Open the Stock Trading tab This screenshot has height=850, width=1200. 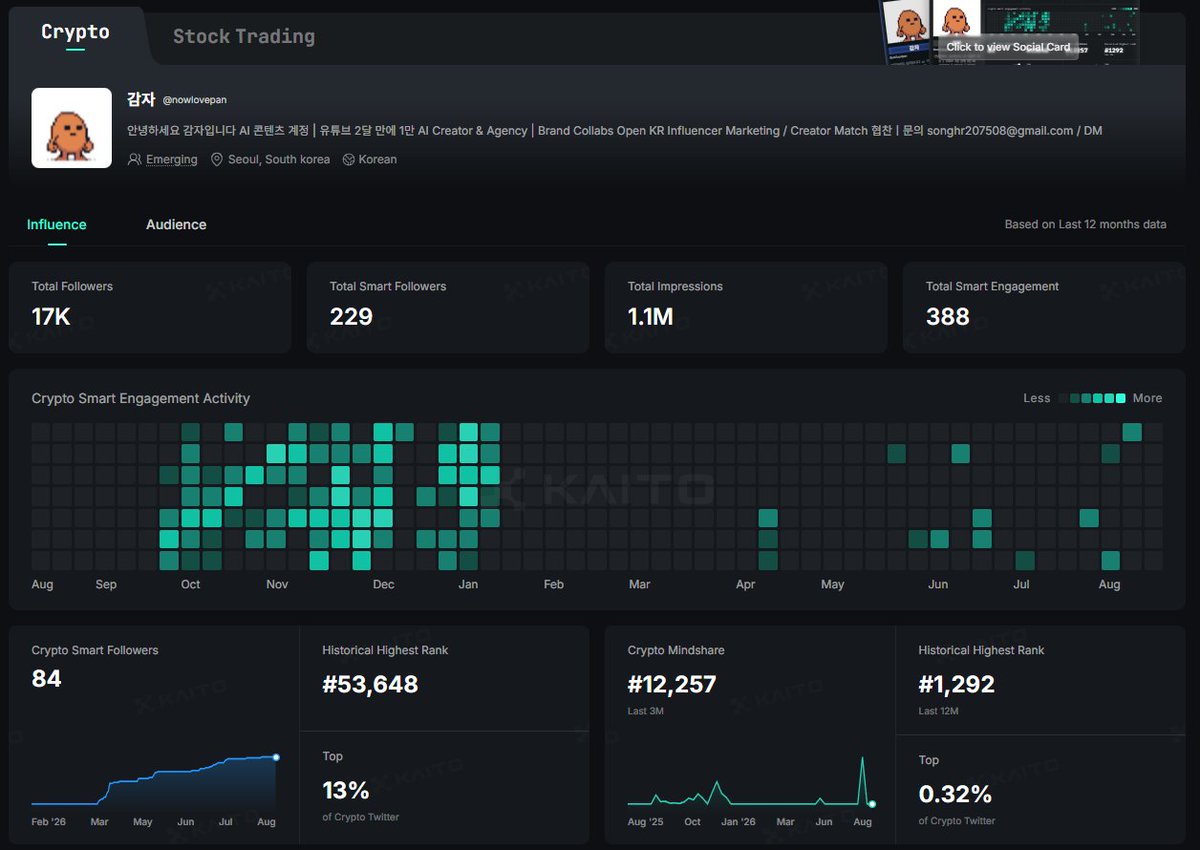click(244, 36)
